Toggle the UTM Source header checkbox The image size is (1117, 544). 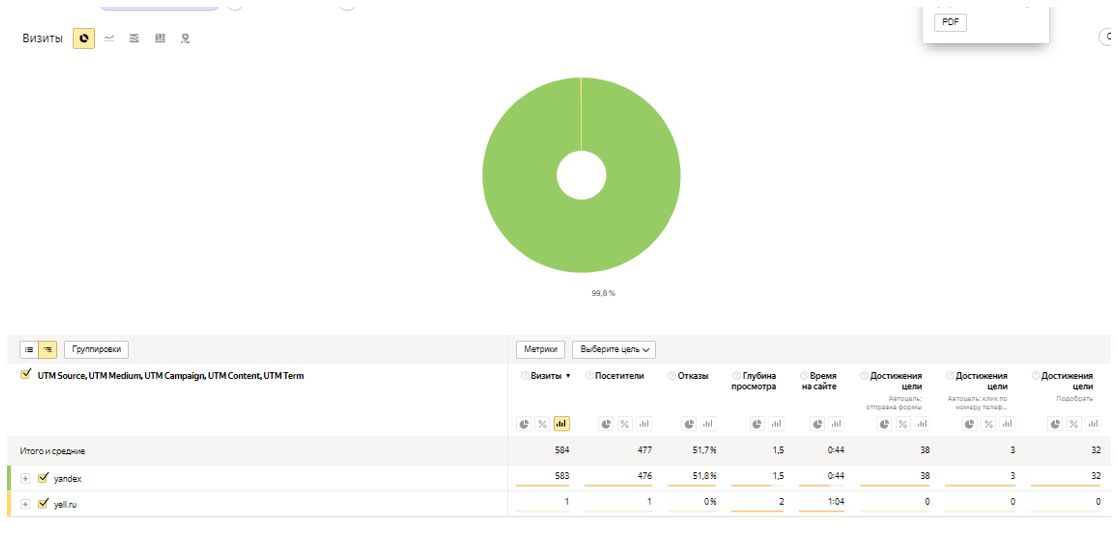click(x=26, y=375)
